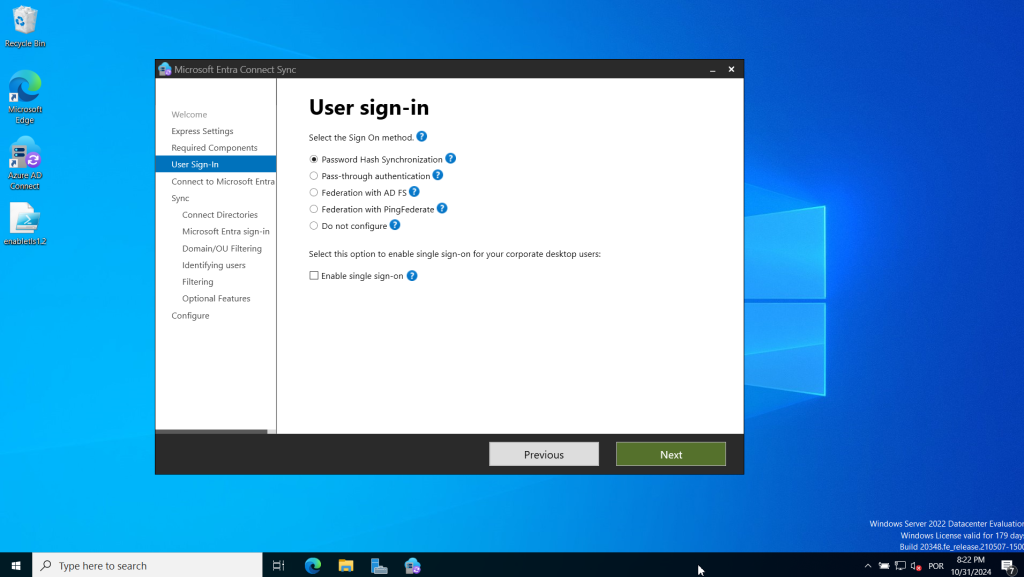This screenshot has width=1024, height=577.
Task: Select Password Hash Synchronization radio button
Action: (x=313, y=159)
